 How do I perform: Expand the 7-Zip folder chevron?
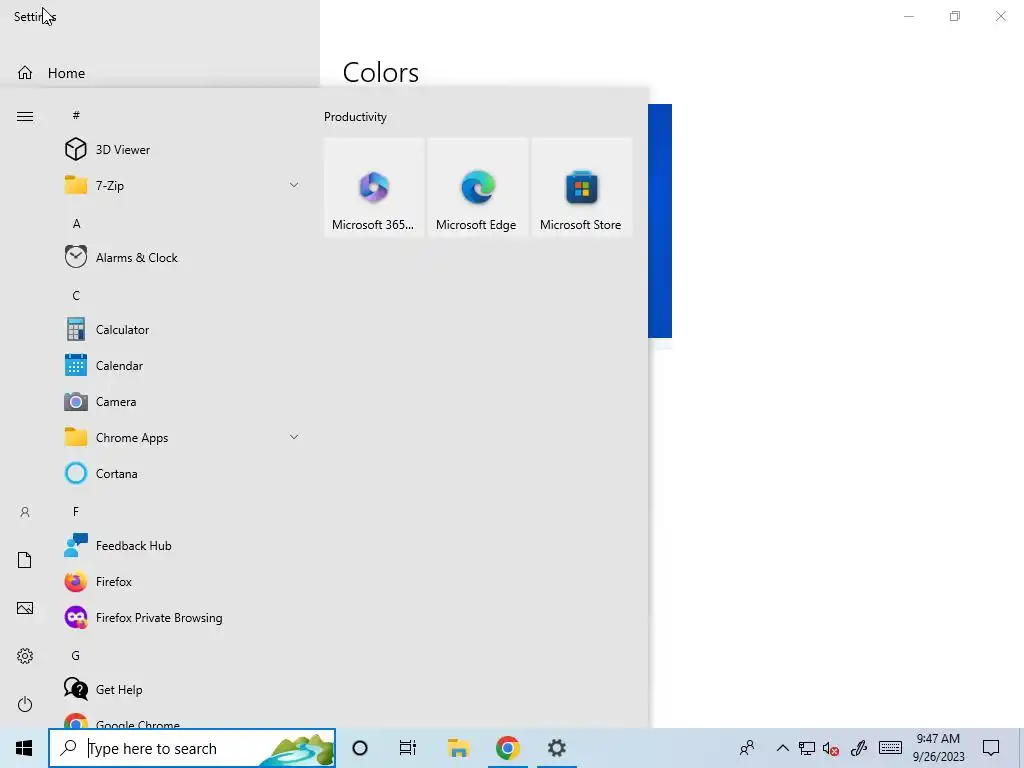[x=294, y=185]
